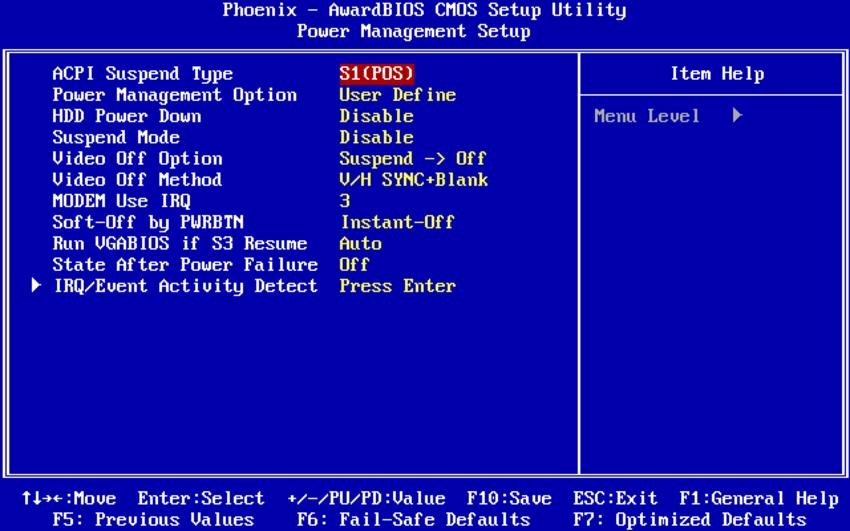Click the Phoenix AwardBIOS CMOS Setup Utility title
This screenshot has width=850, height=531.
424,10
